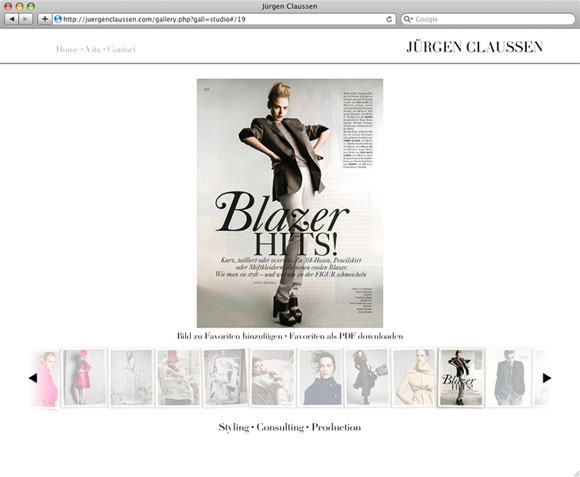The width and height of the screenshot is (580, 477).
Task: Open the Contact page link
Action: (122, 49)
